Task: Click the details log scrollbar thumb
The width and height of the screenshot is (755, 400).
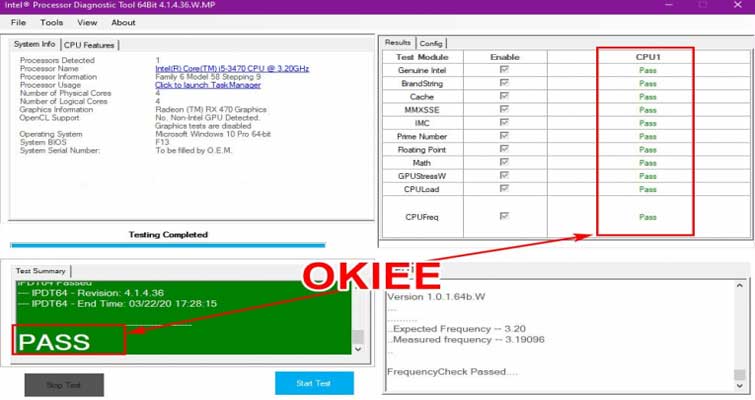Action: [740, 374]
